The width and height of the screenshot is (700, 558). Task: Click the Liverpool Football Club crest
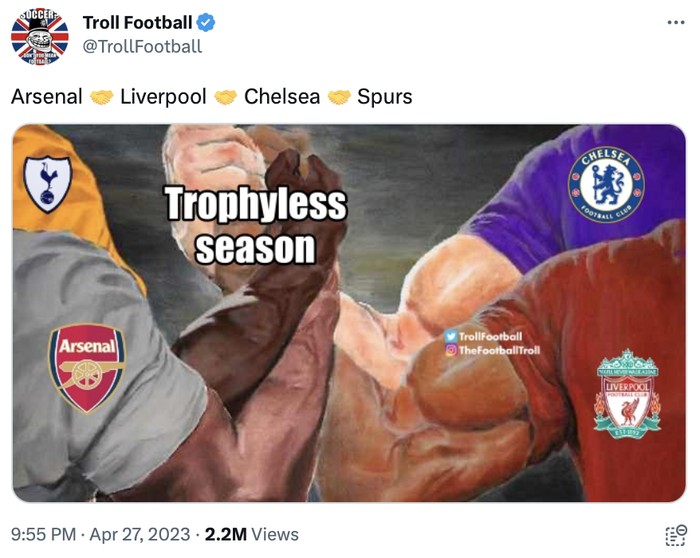[627, 393]
